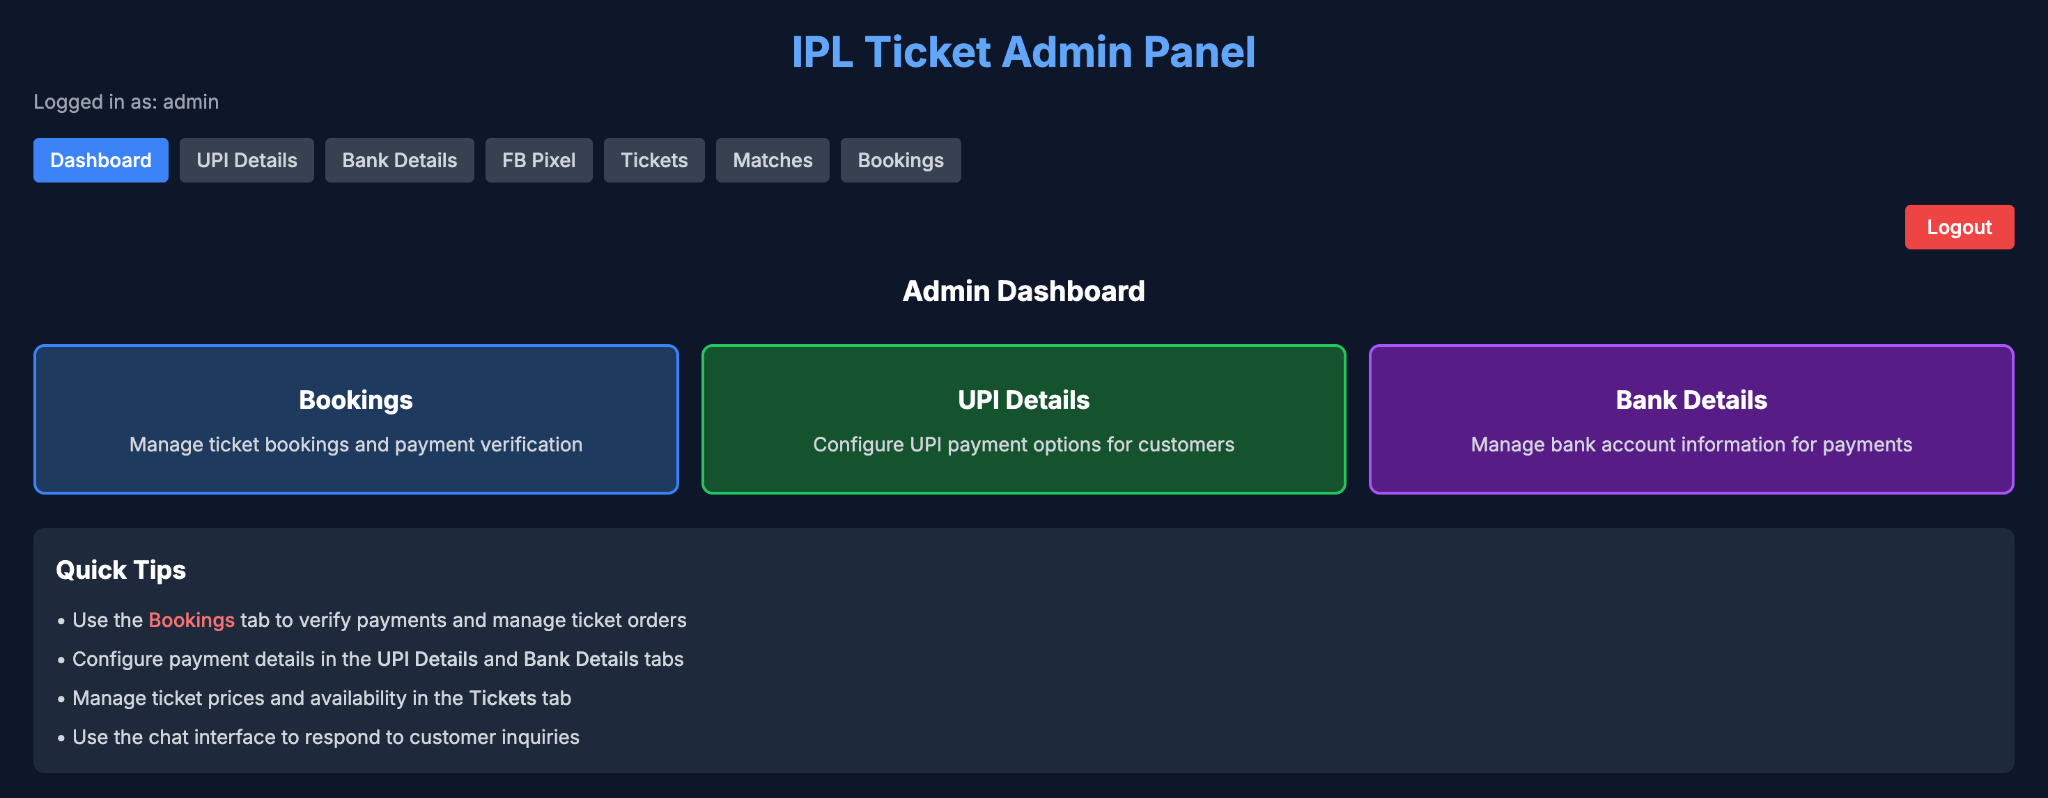This screenshot has height=798, width=2048.
Task: Click bold UPI Details text in Quick Tips
Action: [427, 659]
